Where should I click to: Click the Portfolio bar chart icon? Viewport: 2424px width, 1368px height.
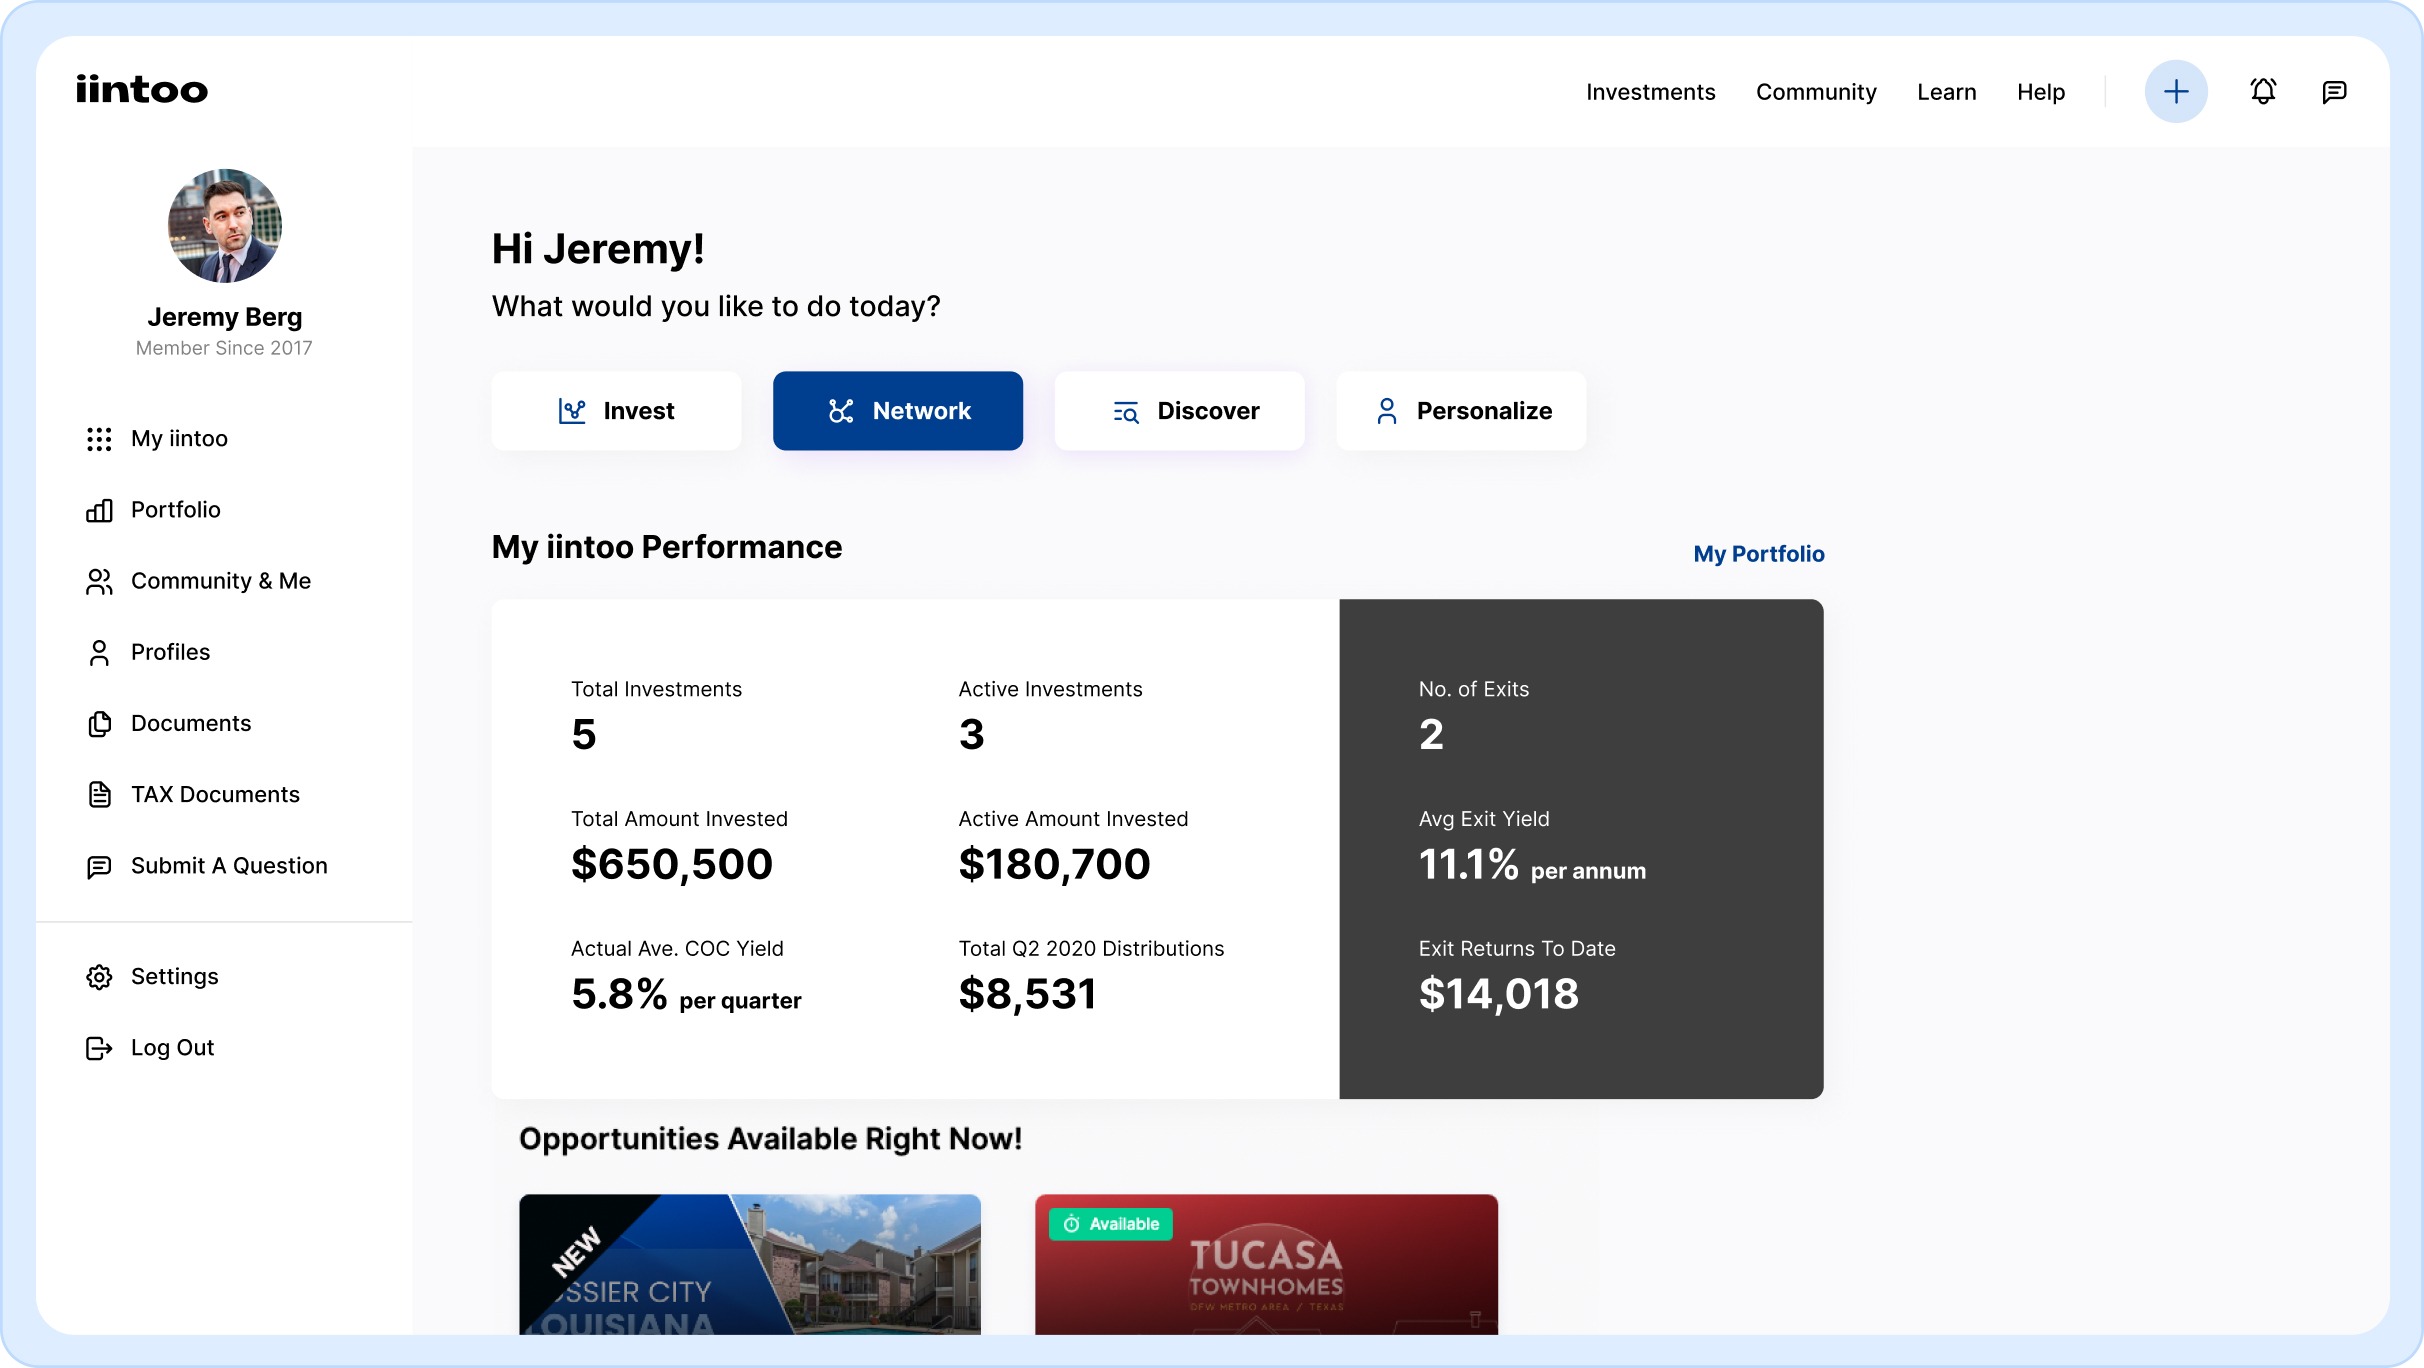(99, 511)
